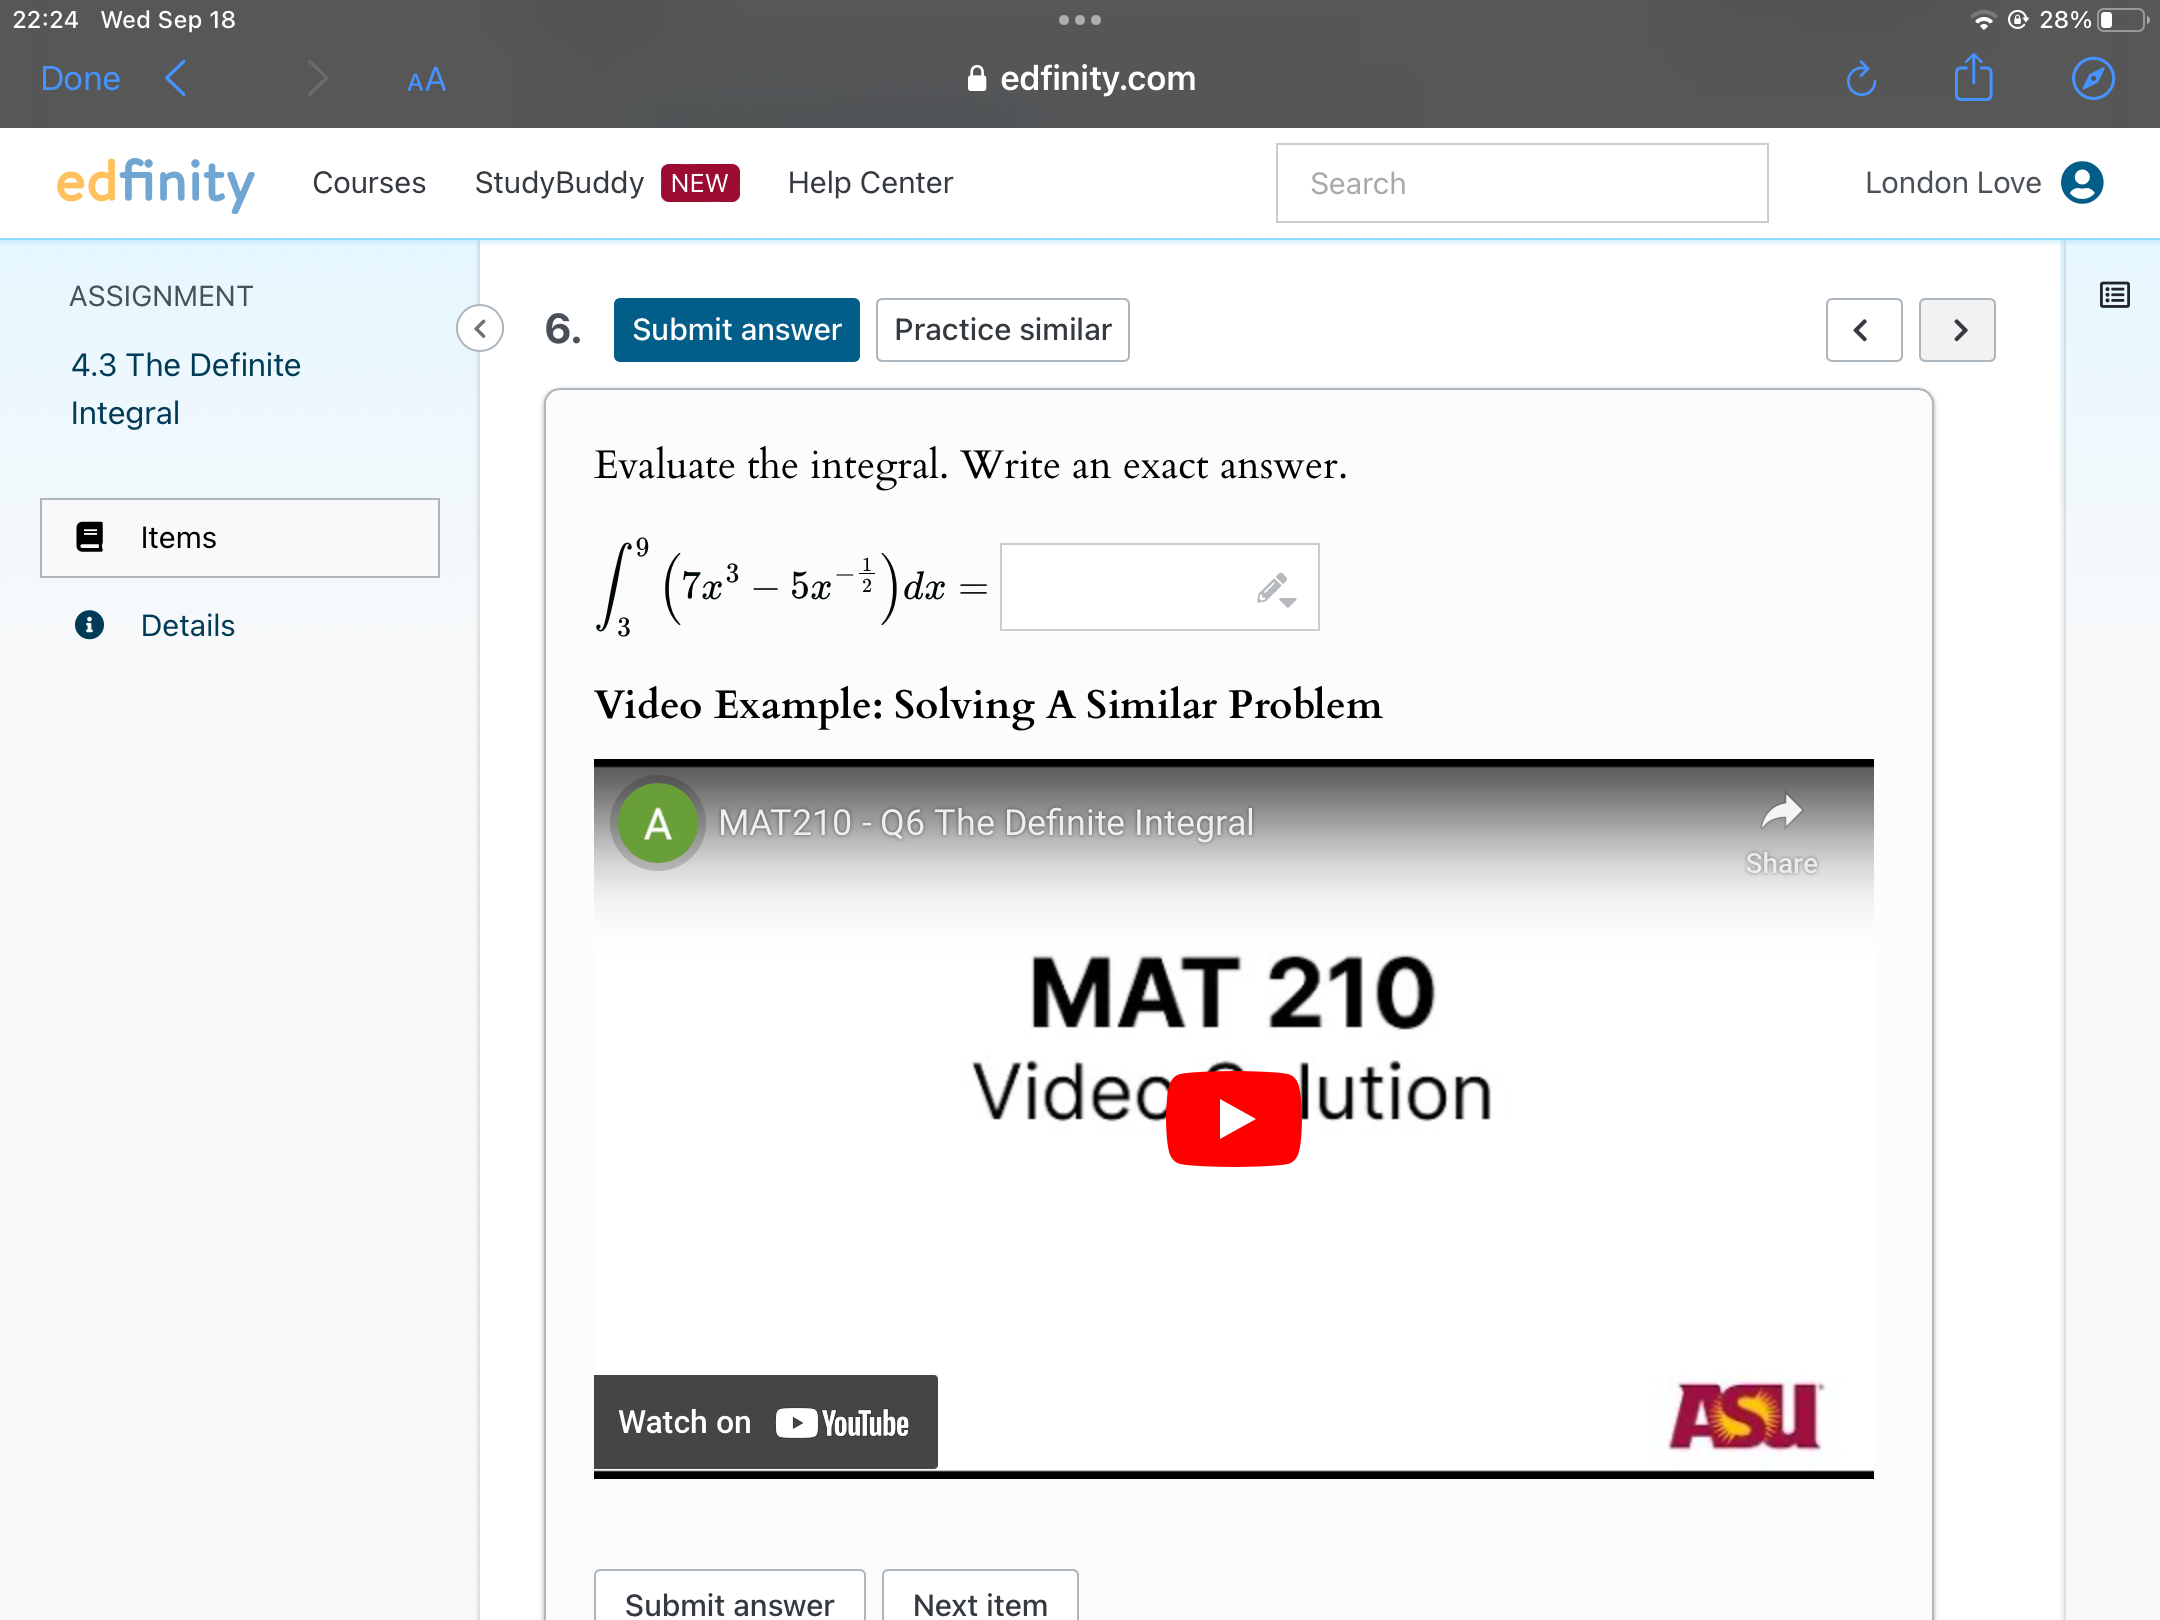This screenshot has height=1620, width=2160.
Task: Open the Courses menu item
Action: 369,183
